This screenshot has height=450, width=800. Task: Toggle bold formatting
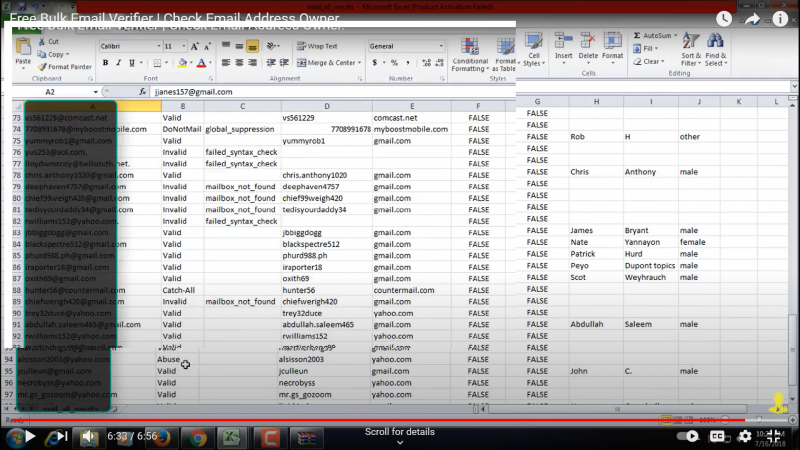(105, 63)
